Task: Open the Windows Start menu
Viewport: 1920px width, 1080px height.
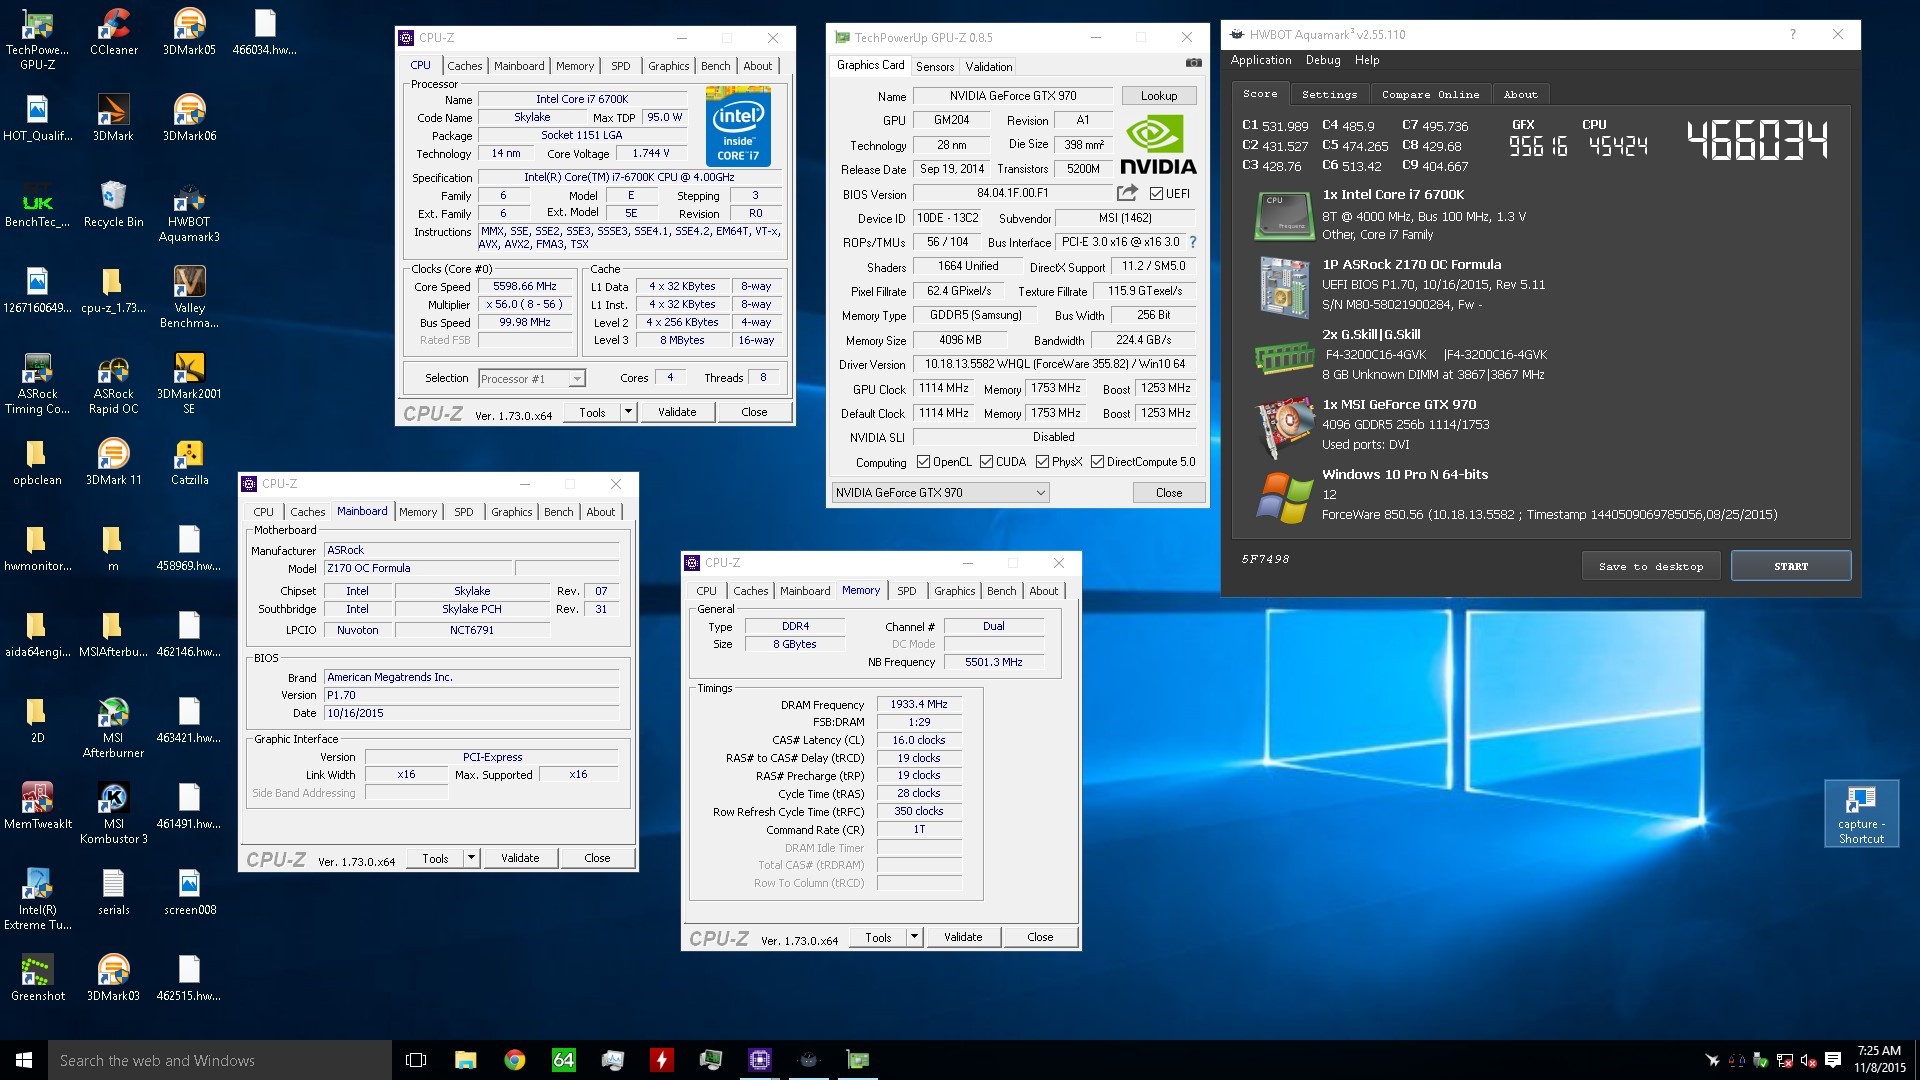Action: pyautogui.click(x=24, y=1060)
